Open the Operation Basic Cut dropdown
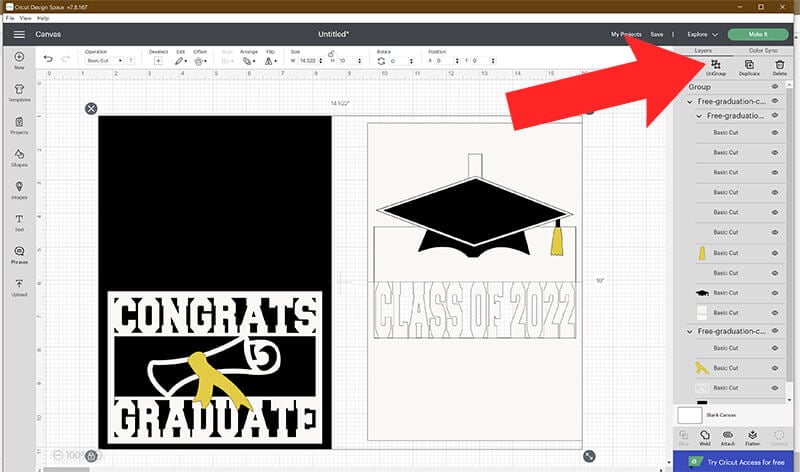Screen dimensions: 800x472 click(x=105, y=61)
